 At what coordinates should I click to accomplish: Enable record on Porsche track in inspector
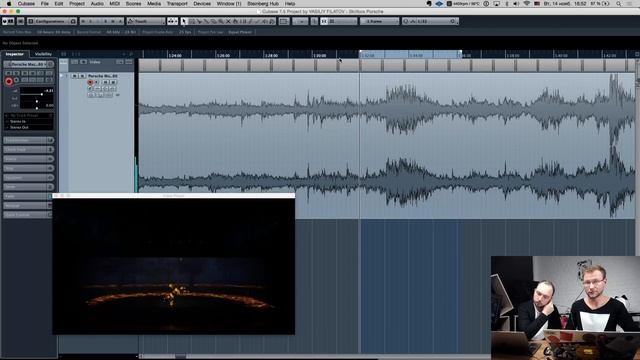tap(9, 82)
